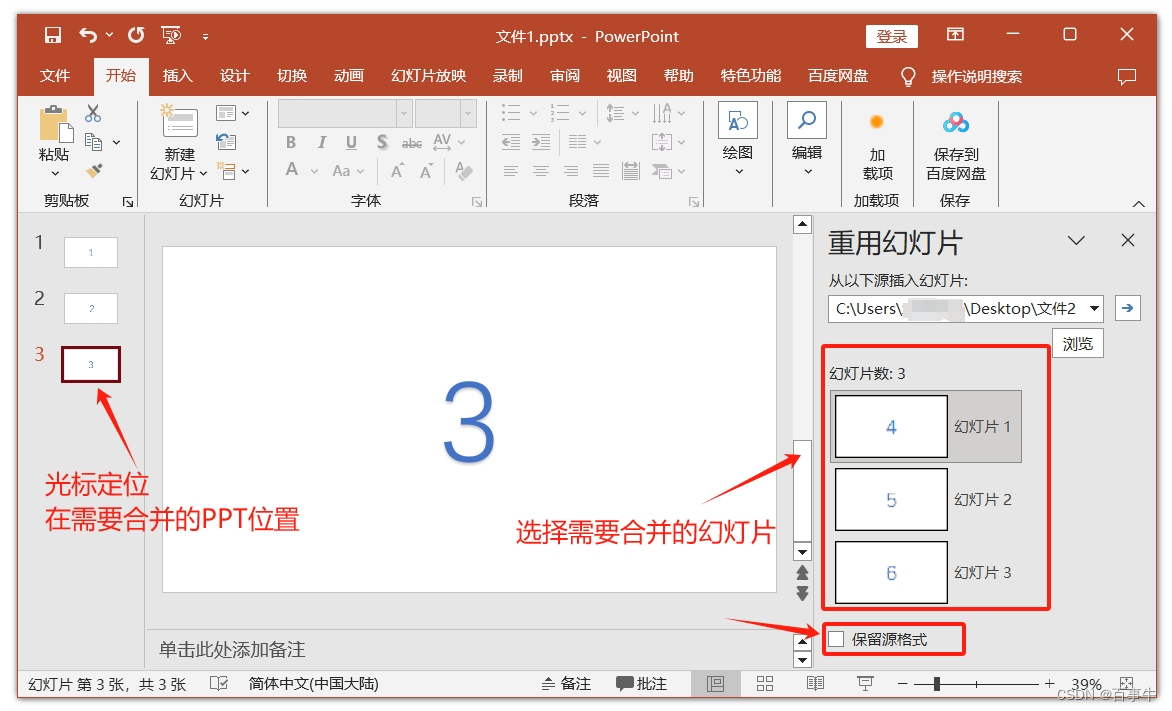Open the 文件 menu
This screenshot has width=1172, height=711.
tap(55, 76)
